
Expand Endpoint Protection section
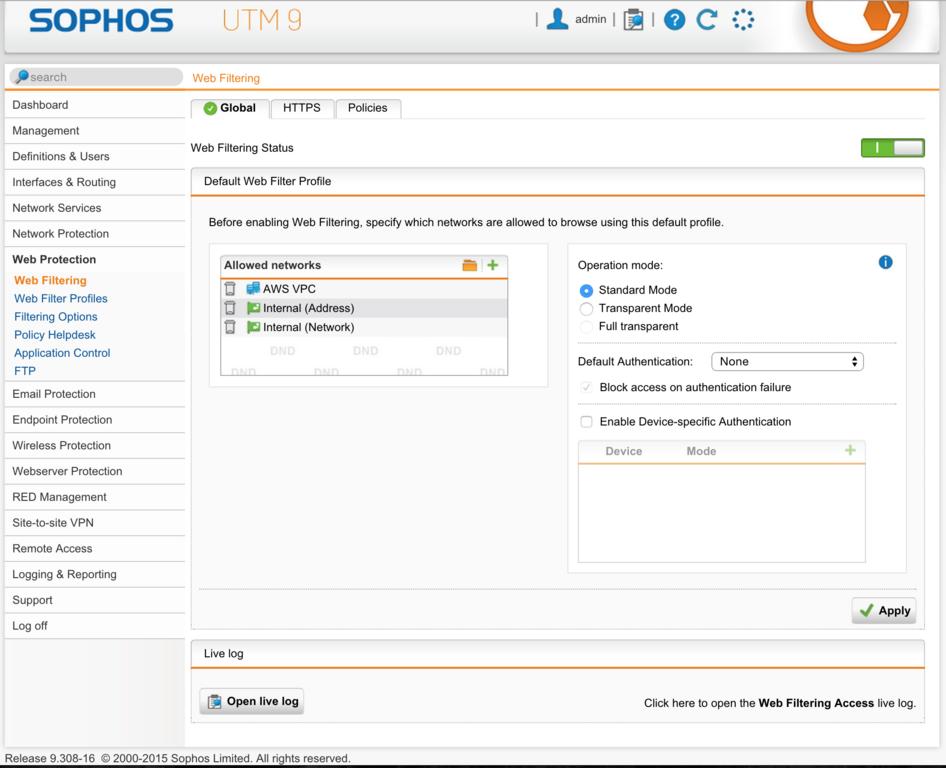coord(95,420)
